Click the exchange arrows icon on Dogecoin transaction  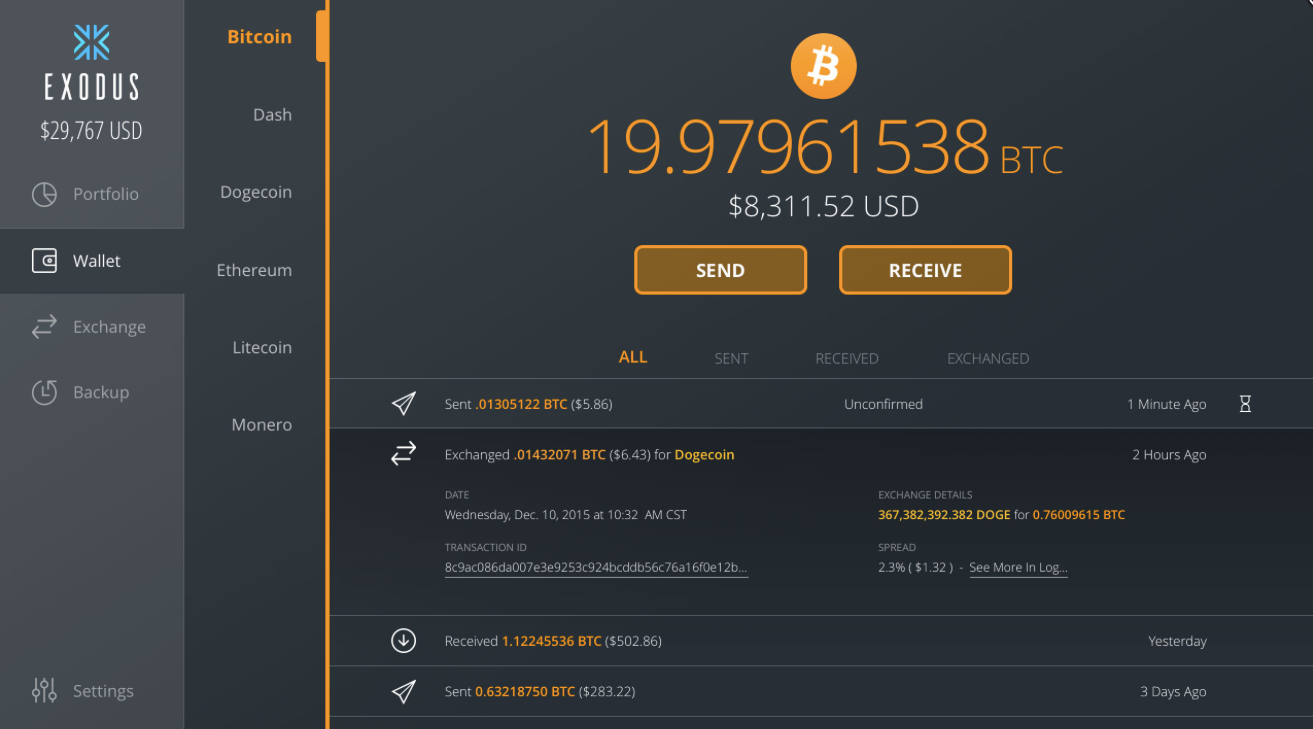[x=403, y=455]
